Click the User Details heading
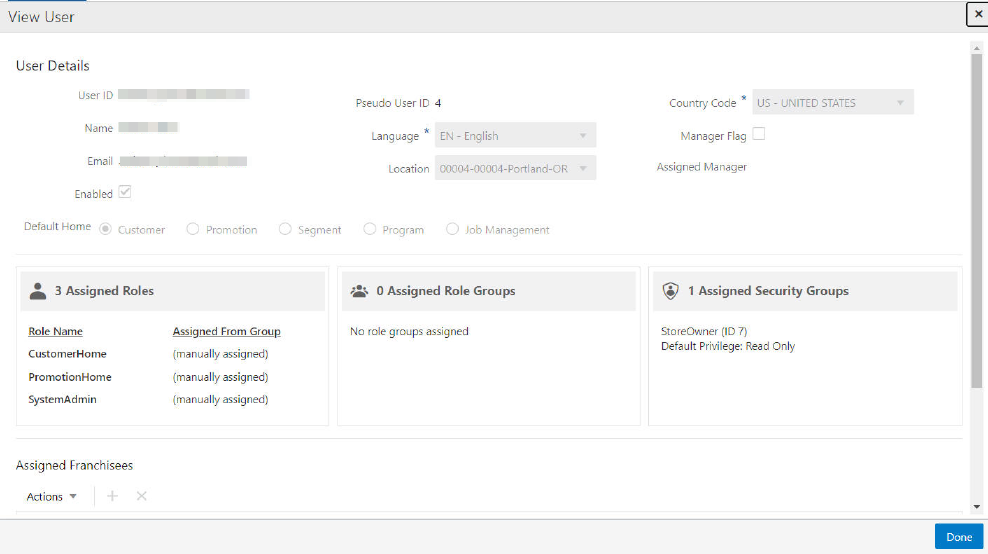 53,66
